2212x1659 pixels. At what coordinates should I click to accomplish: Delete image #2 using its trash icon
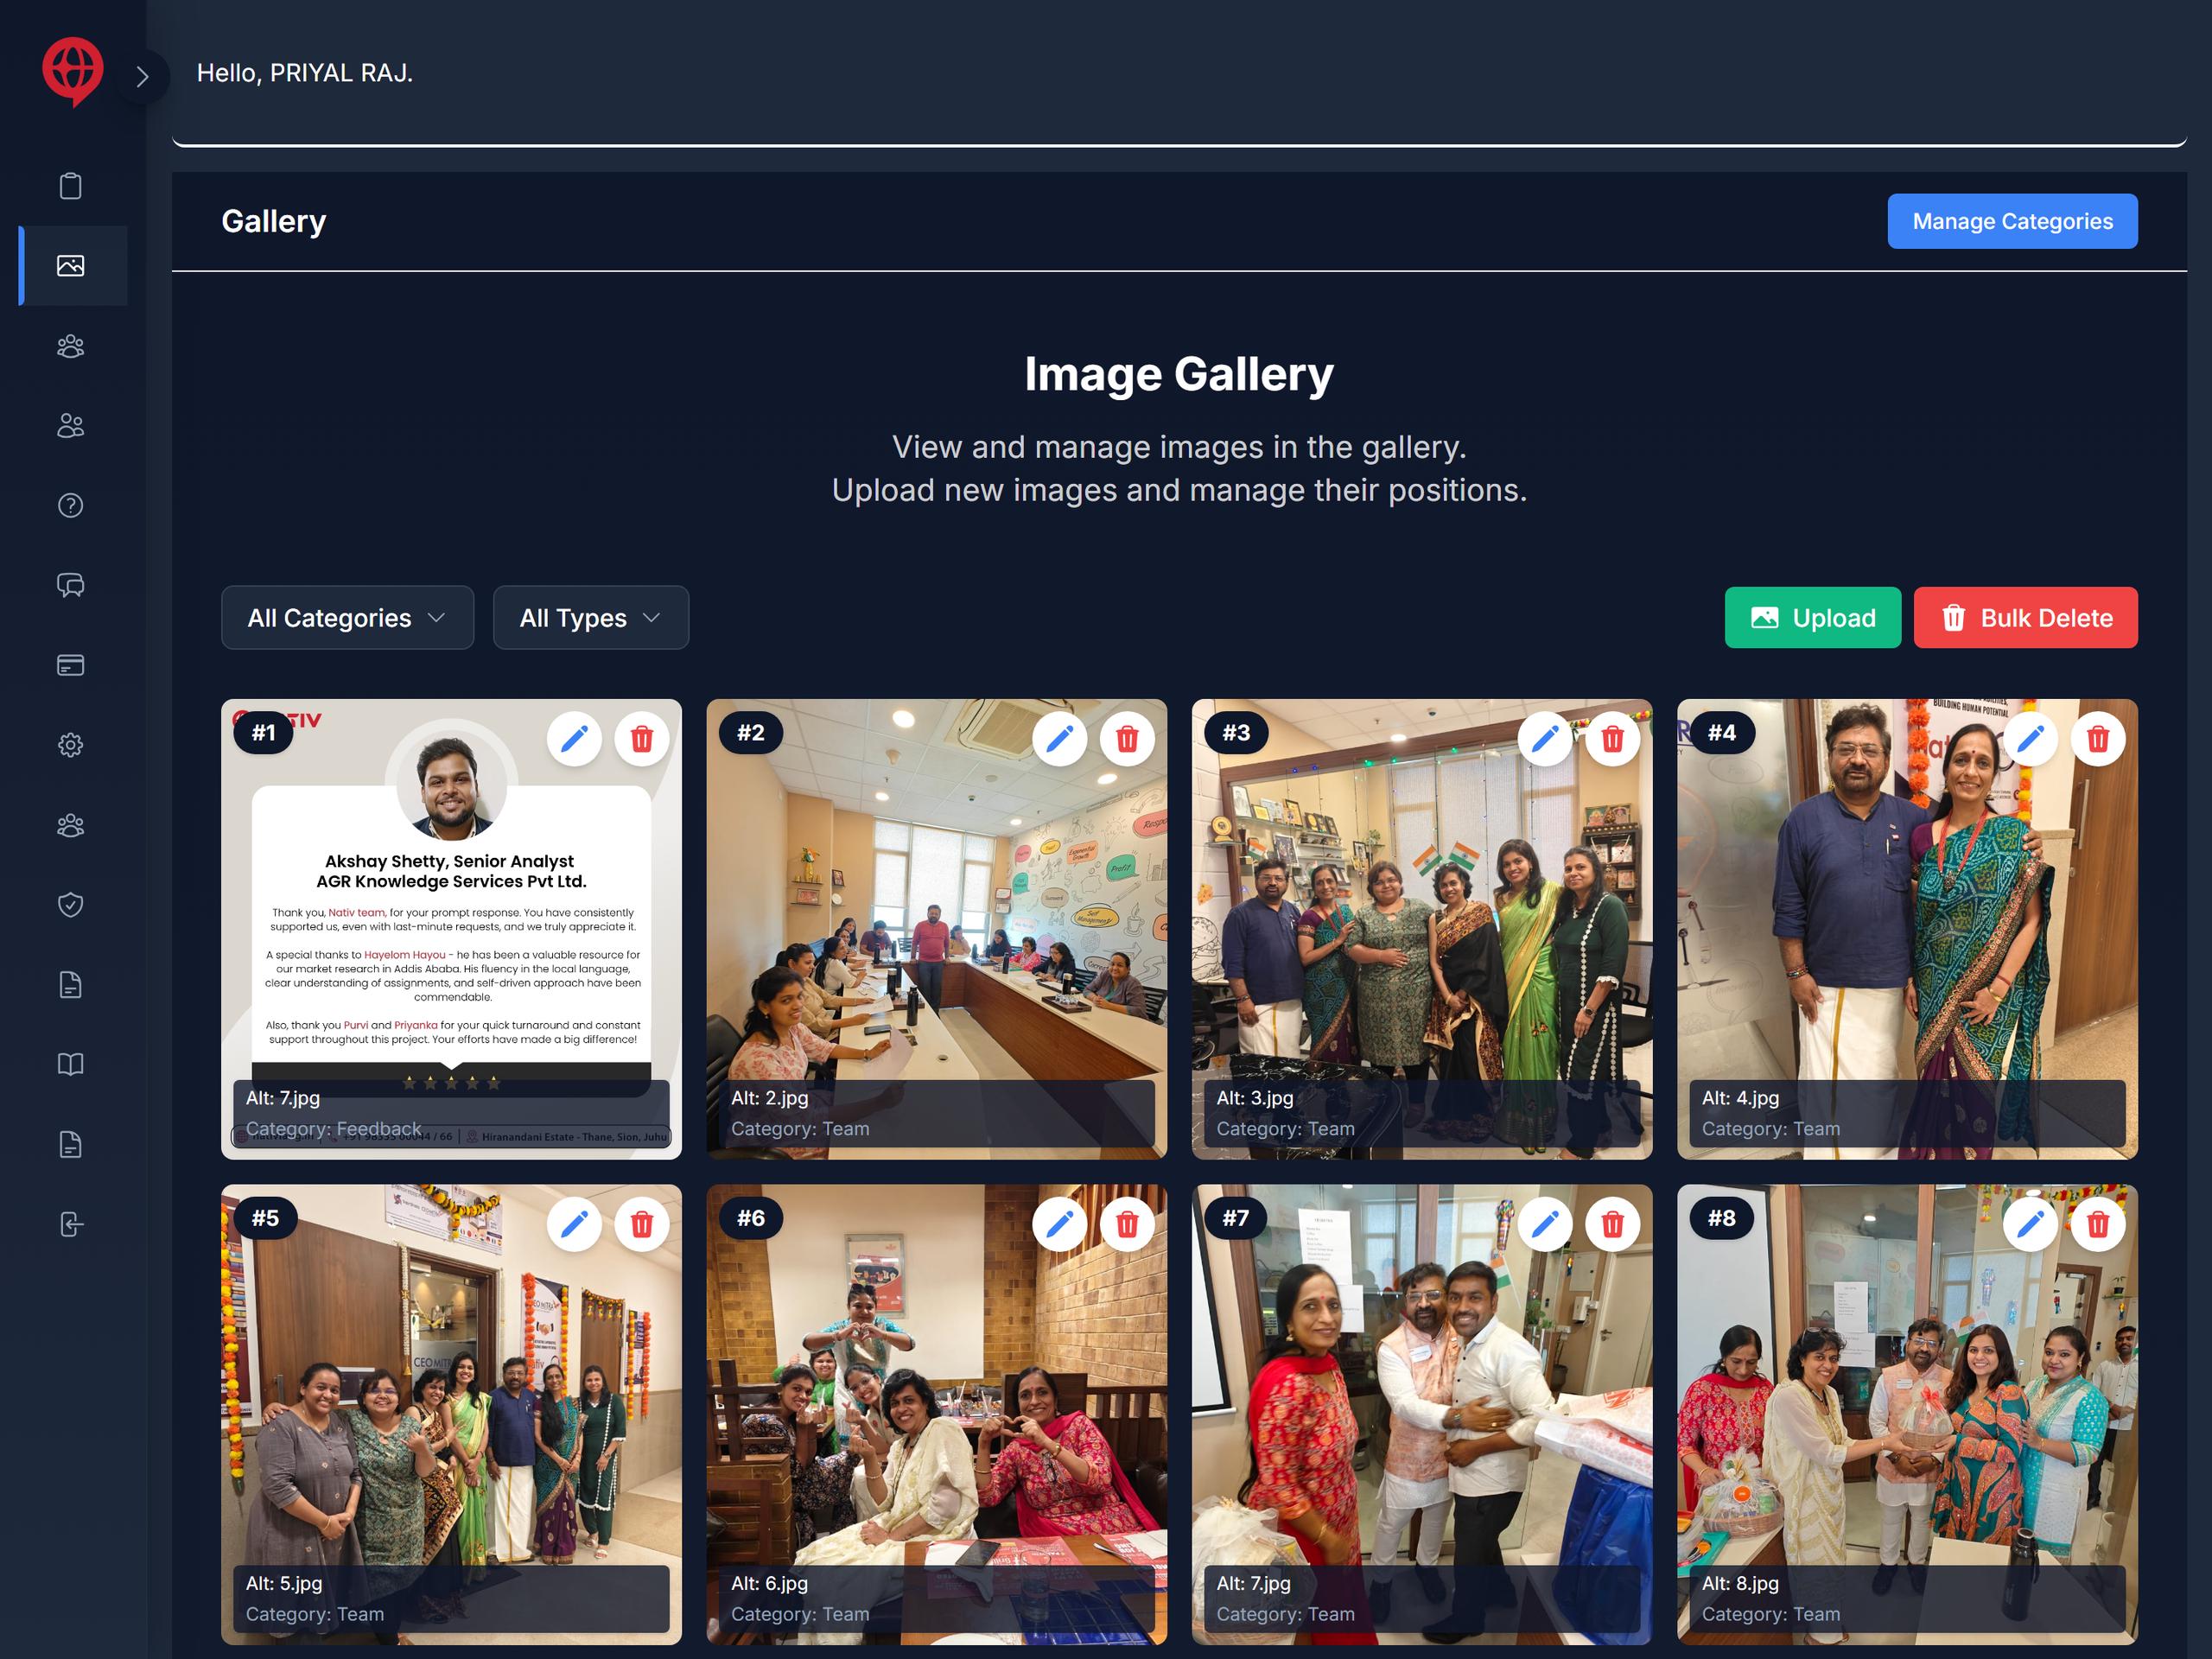click(x=1127, y=739)
